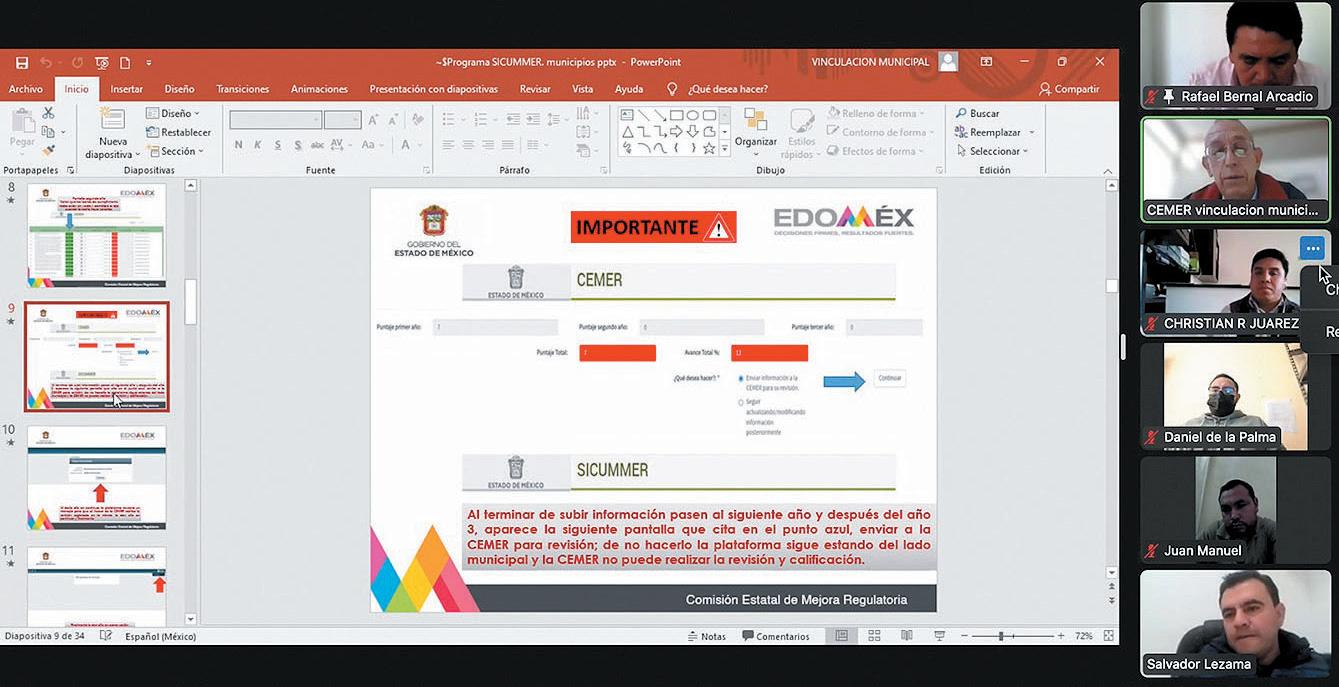Image resolution: width=1339 pixels, height=687 pixels.
Task: Collapse the ribbon chevron
Action: (1107, 171)
